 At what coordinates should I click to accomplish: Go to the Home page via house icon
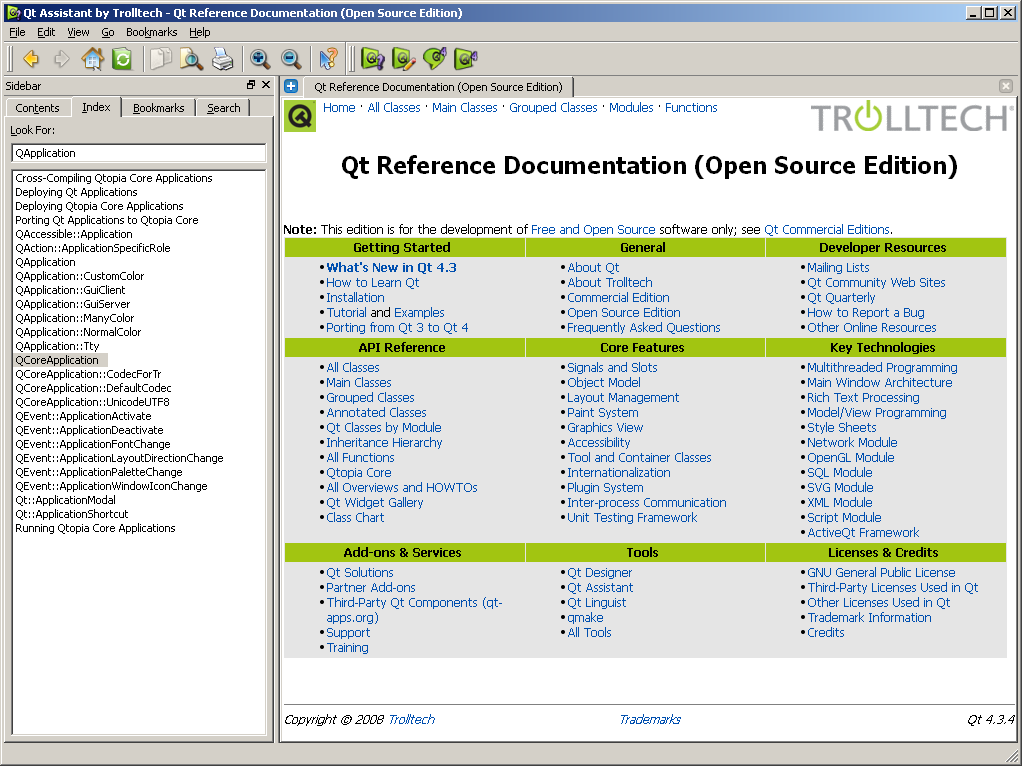[x=93, y=59]
